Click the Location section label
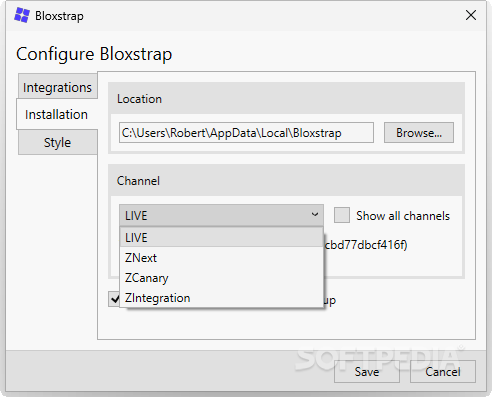This screenshot has width=492, height=397. click(x=139, y=99)
